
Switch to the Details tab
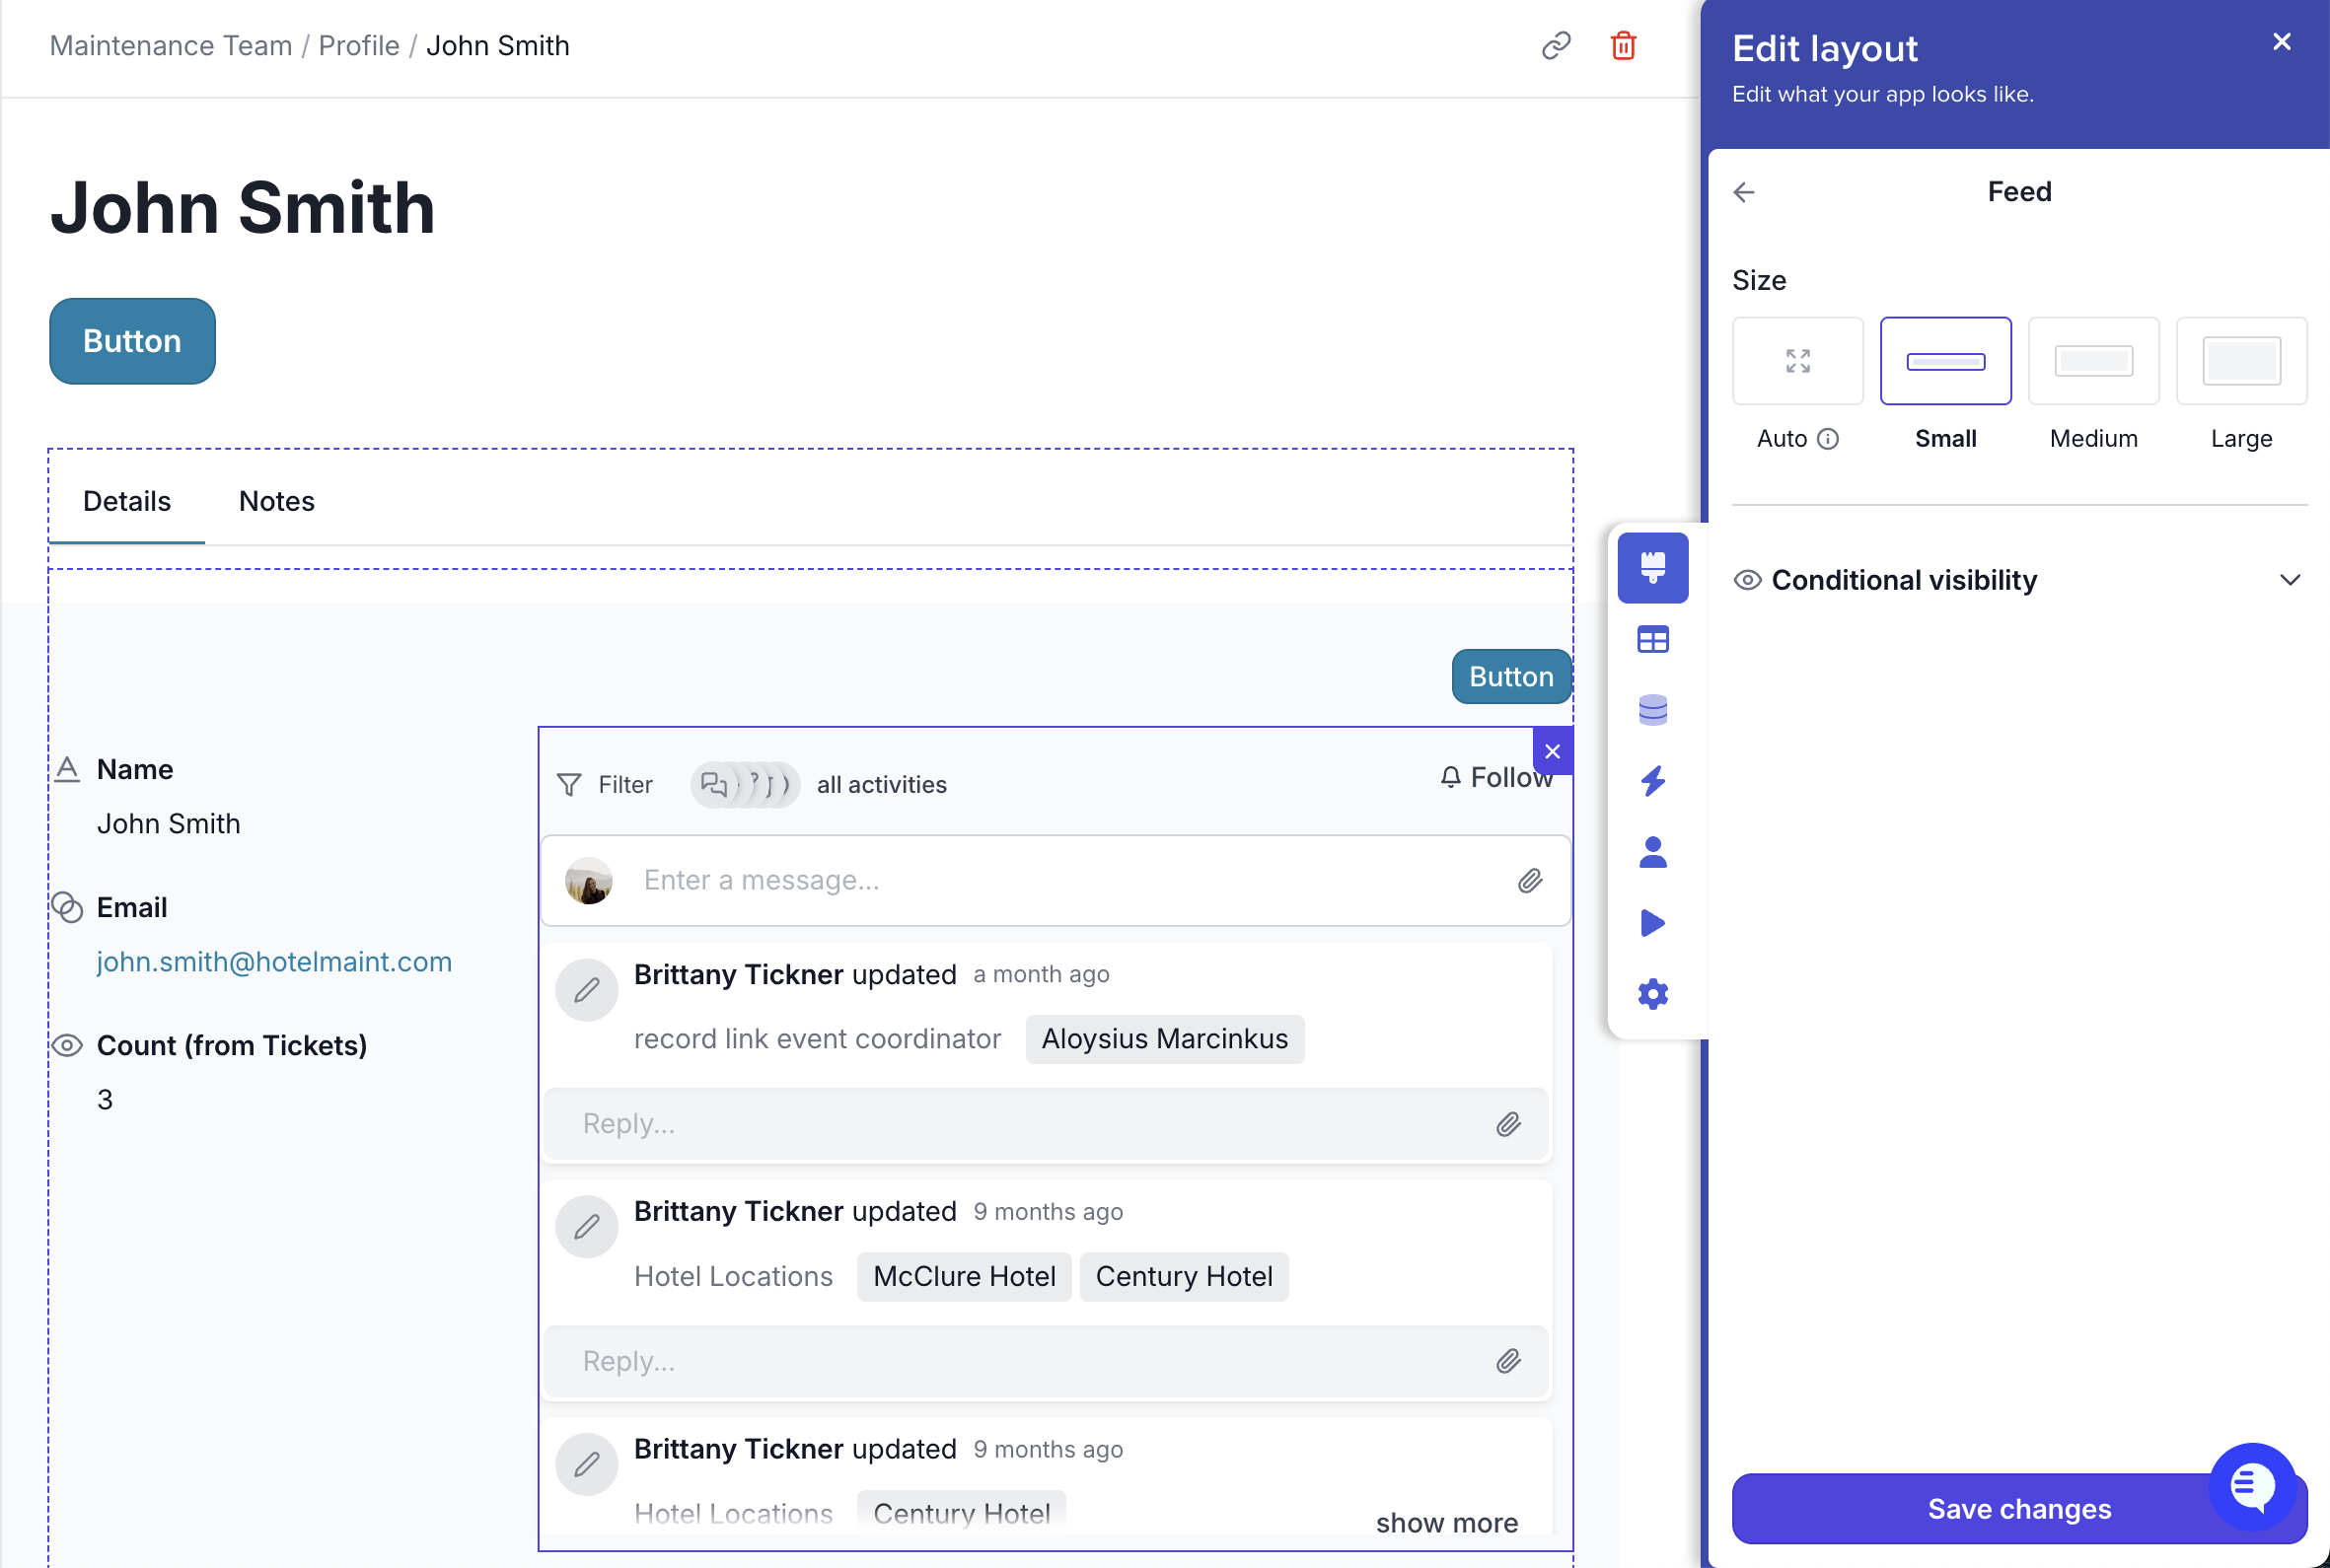126,501
